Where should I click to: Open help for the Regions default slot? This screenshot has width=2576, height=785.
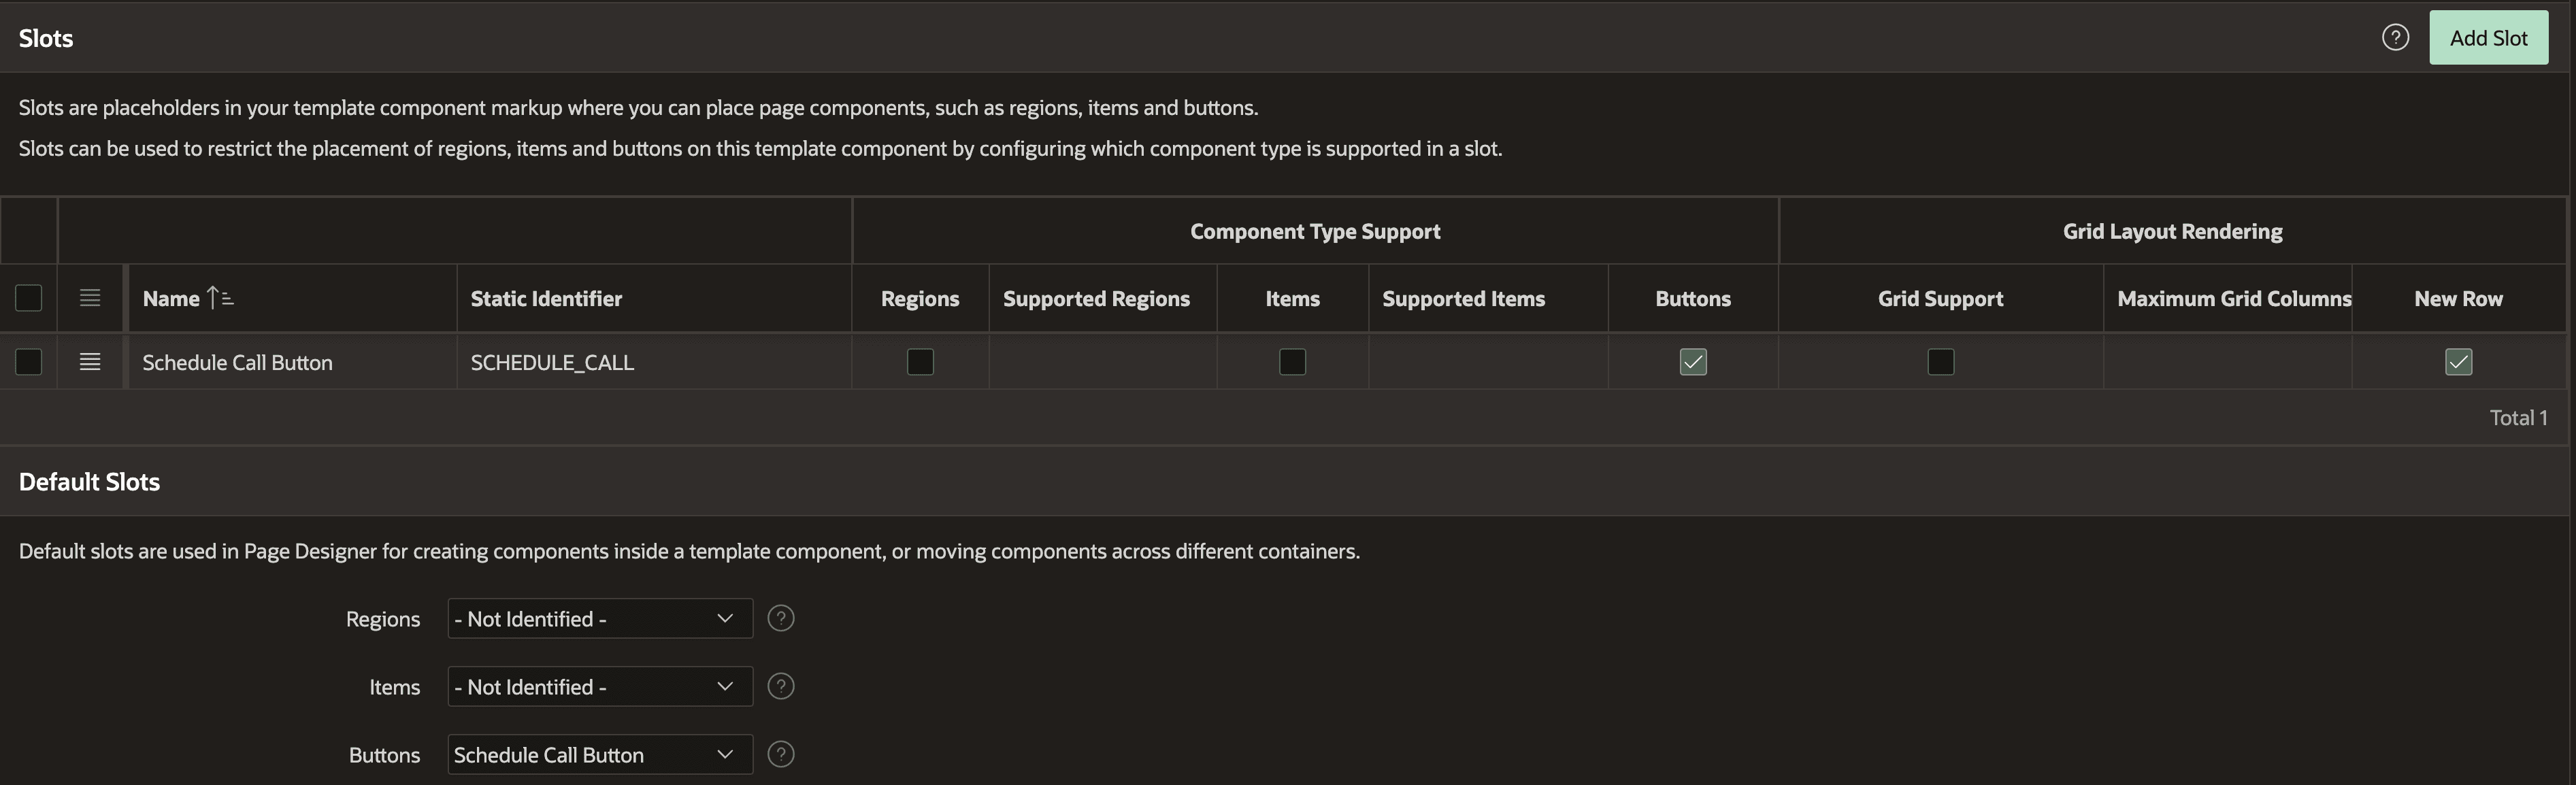tap(781, 618)
